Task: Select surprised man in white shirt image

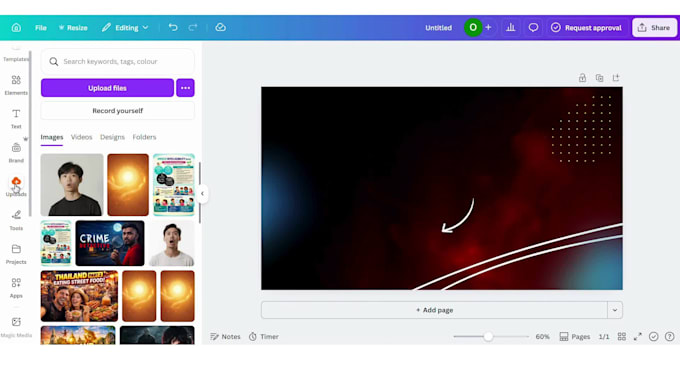Action: coord(172,243)
